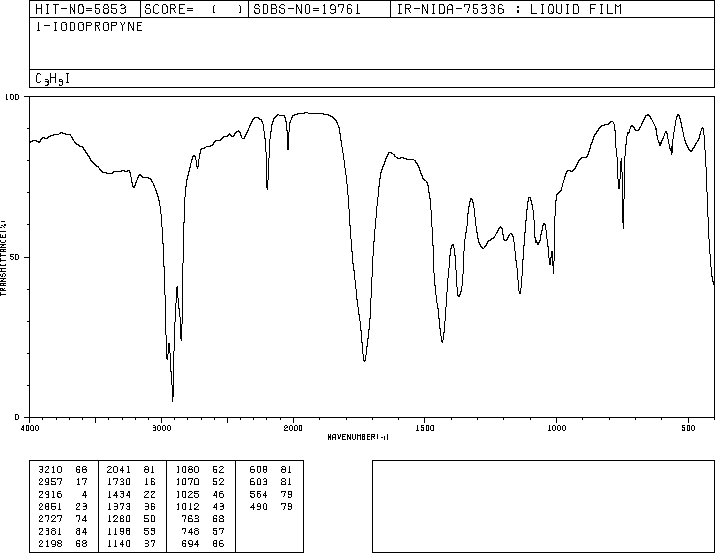The image size is (715, 553).
Task: Click the 608 wavenumber in the last column
Action: point(259,470)
